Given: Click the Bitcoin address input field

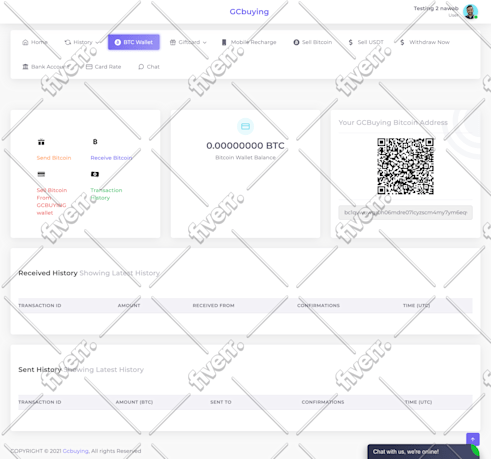Looking at the screenshot, I should [405, 213].
